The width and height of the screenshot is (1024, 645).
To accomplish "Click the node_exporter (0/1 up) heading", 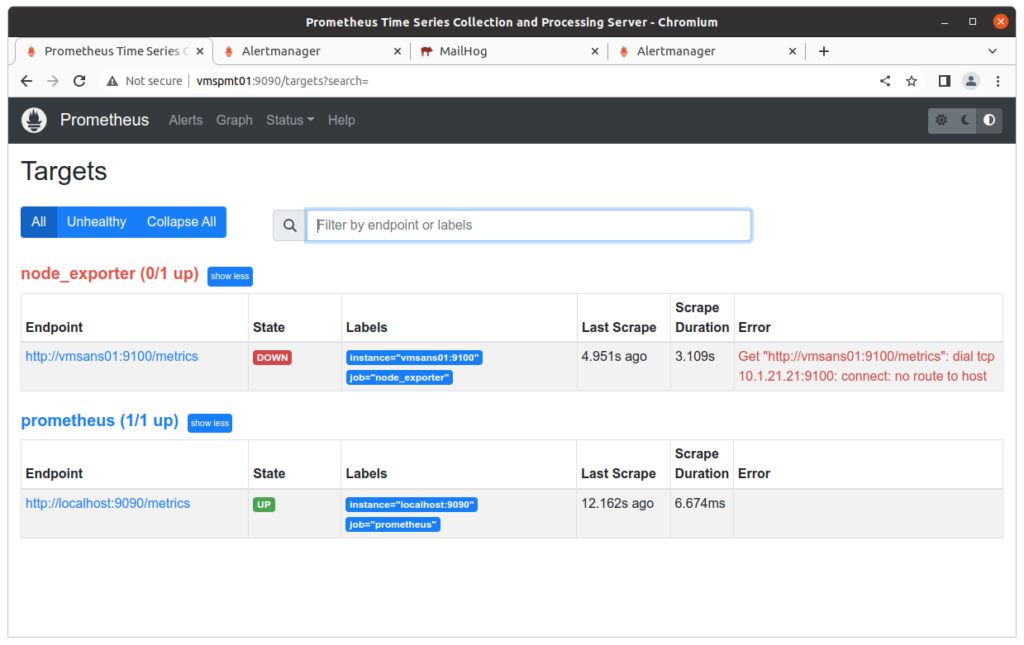I will (110, 274).
